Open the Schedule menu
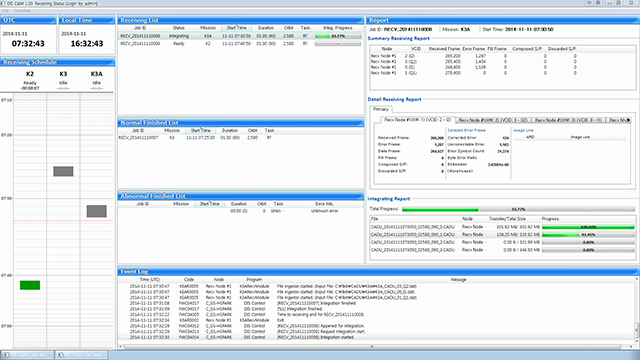 click(22, 11)
